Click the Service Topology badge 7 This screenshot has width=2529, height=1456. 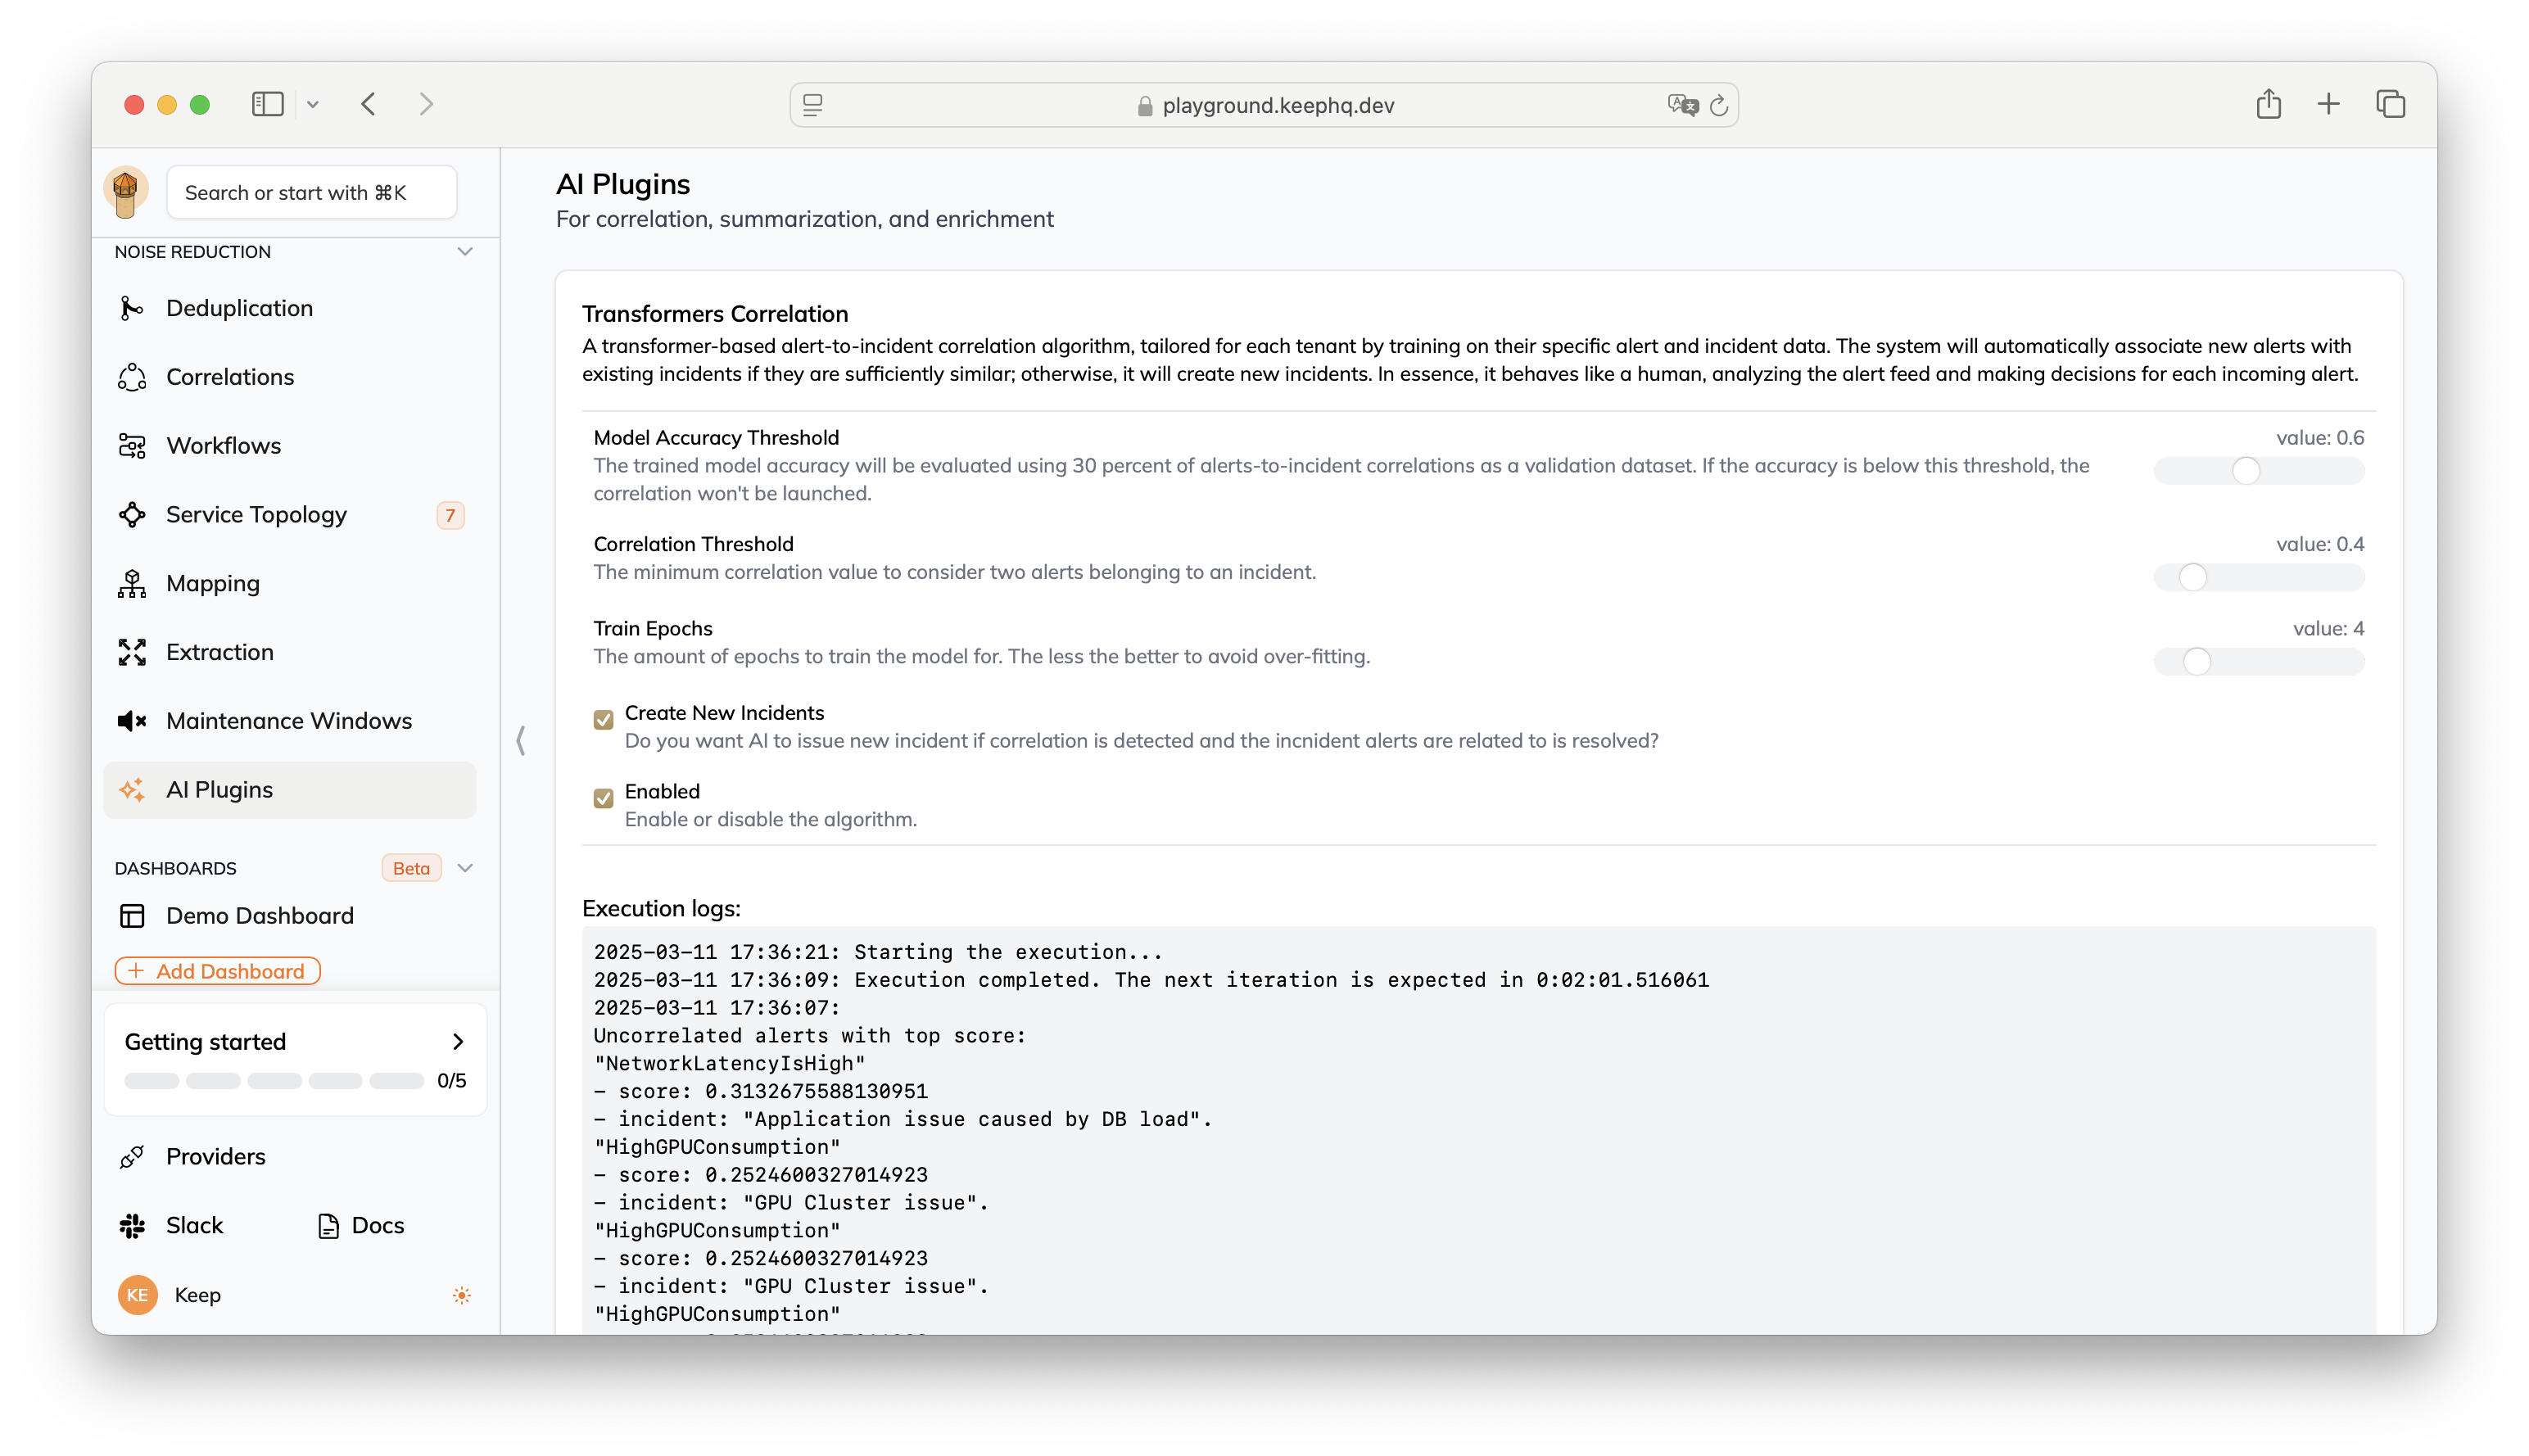(x=450, y=515)
